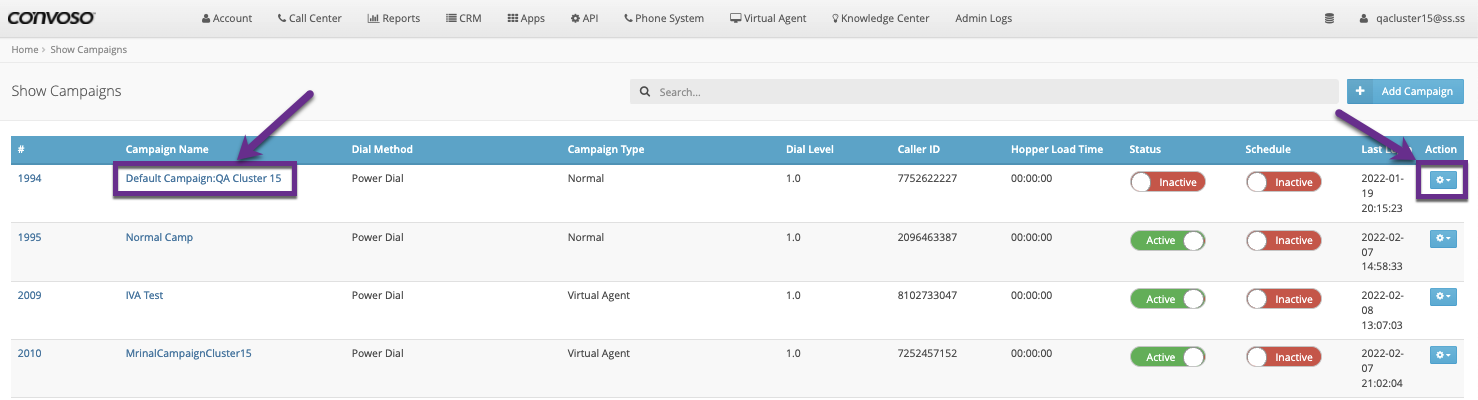Focus the campaign Search field

pyautogui.click(x=984, y=91)
